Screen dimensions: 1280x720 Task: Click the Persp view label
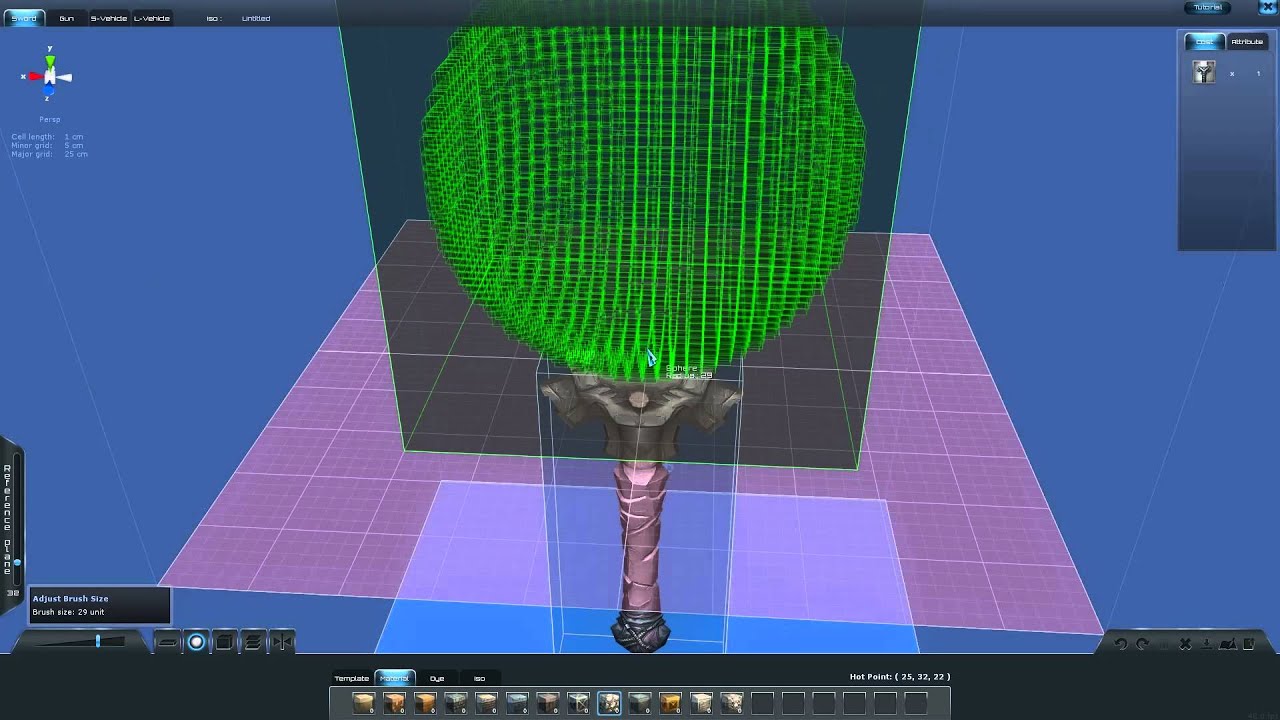pyautogui.click(x=49, y=119)
